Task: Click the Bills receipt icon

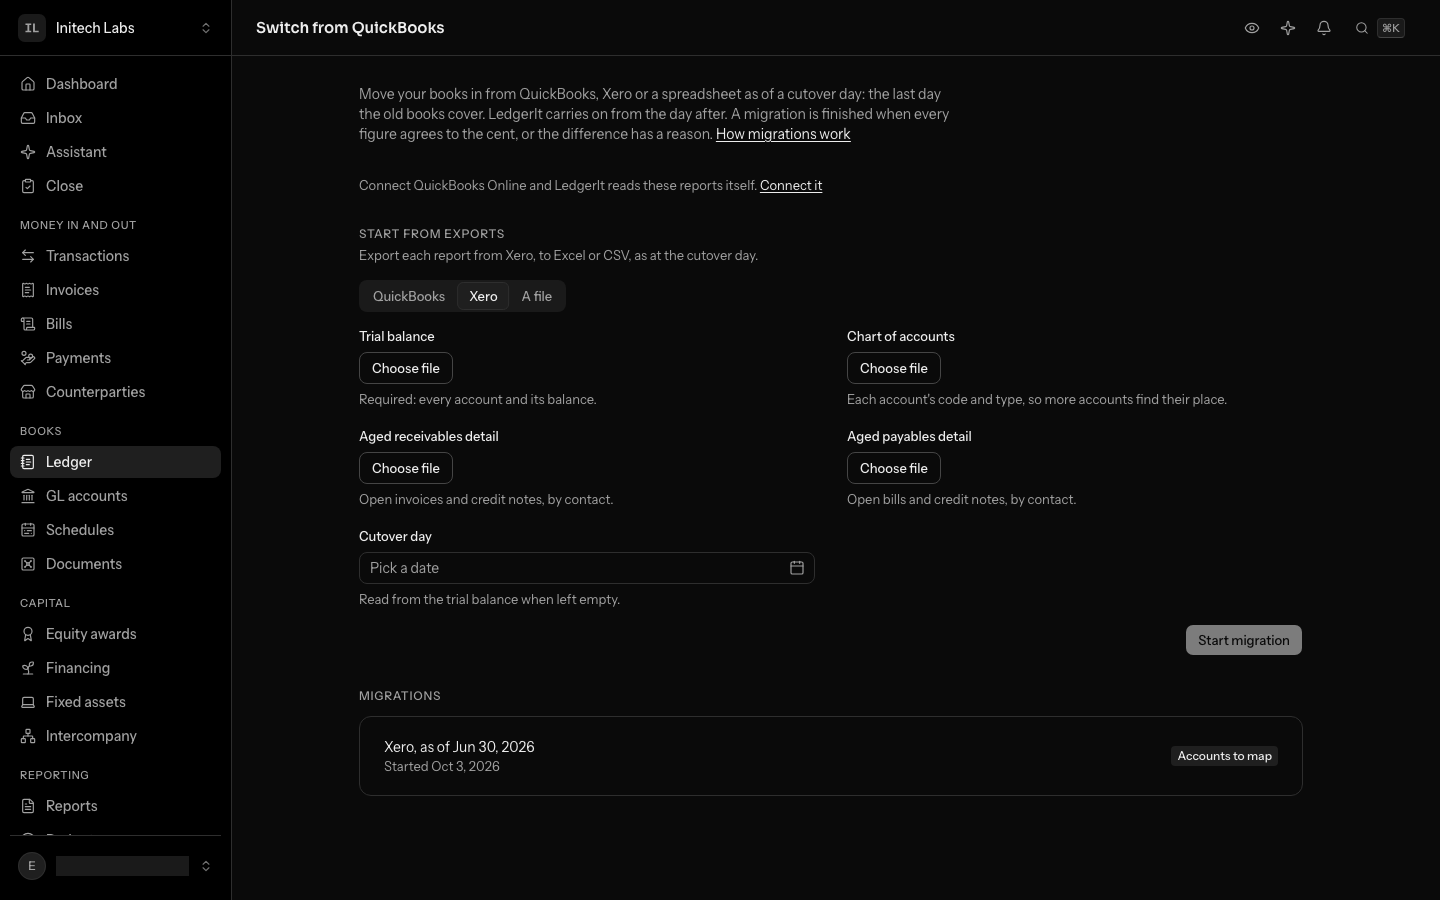Action: point(28,324)
